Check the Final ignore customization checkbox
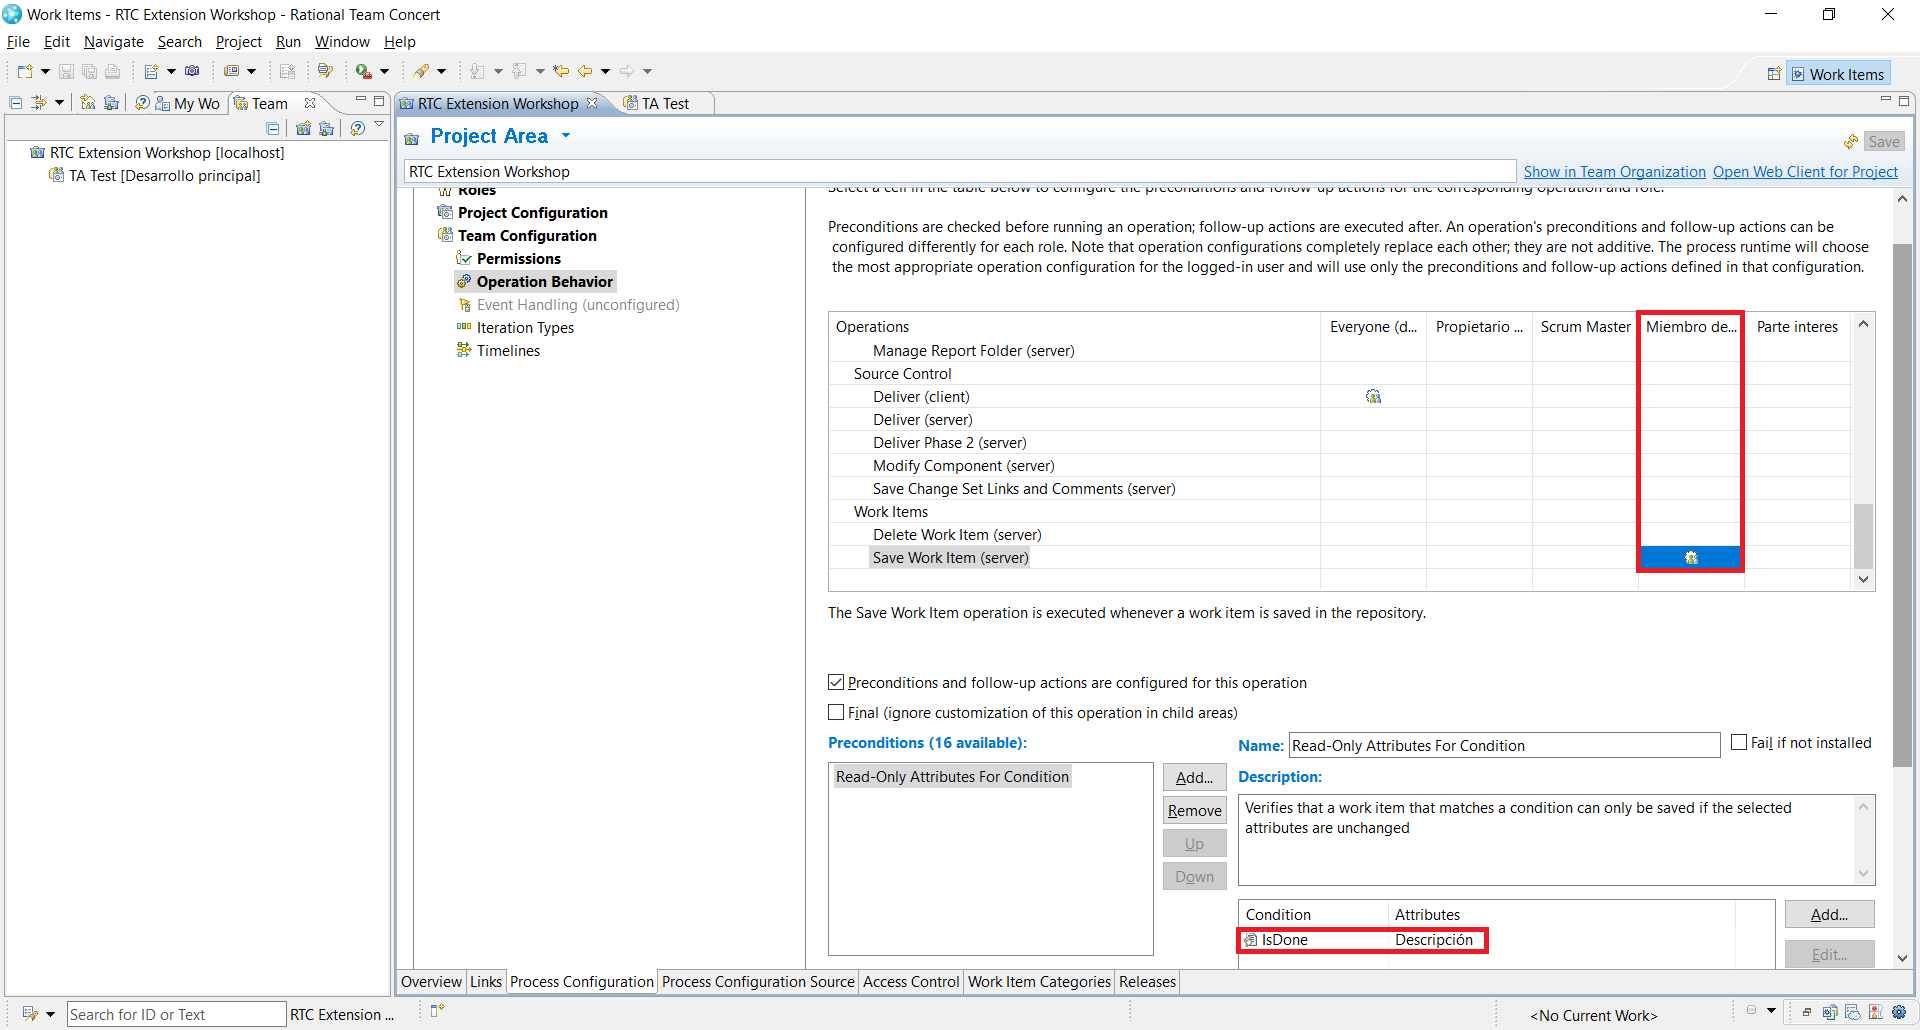Screen dimensions: 1920x1030 point(836,713)
